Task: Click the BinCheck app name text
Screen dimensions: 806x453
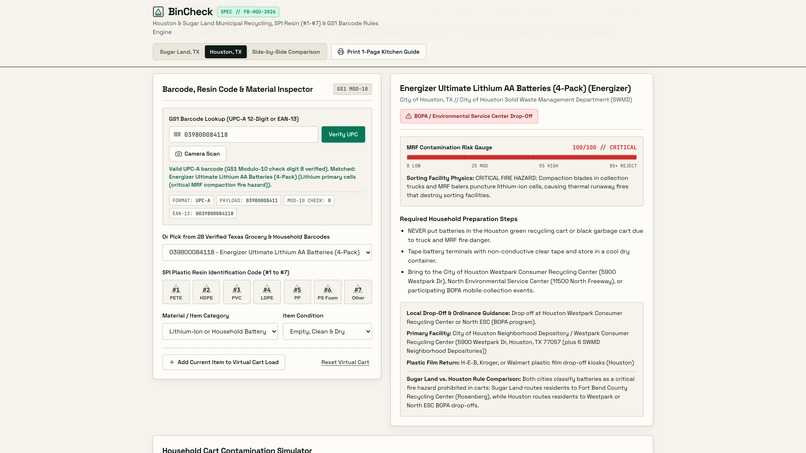Action: (190, 11)
